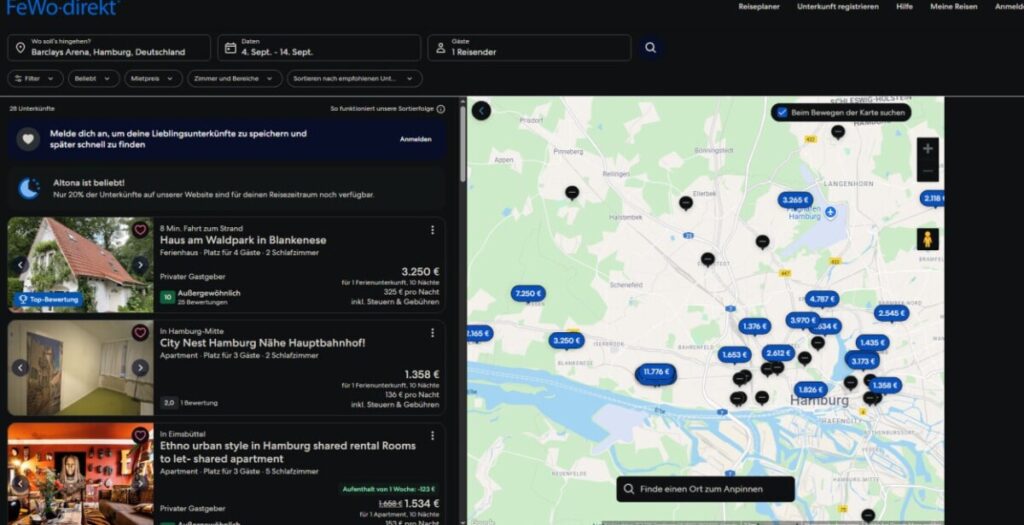Zoom out on the map
This screenshot has height=525, width=1024.
(927, 171)
